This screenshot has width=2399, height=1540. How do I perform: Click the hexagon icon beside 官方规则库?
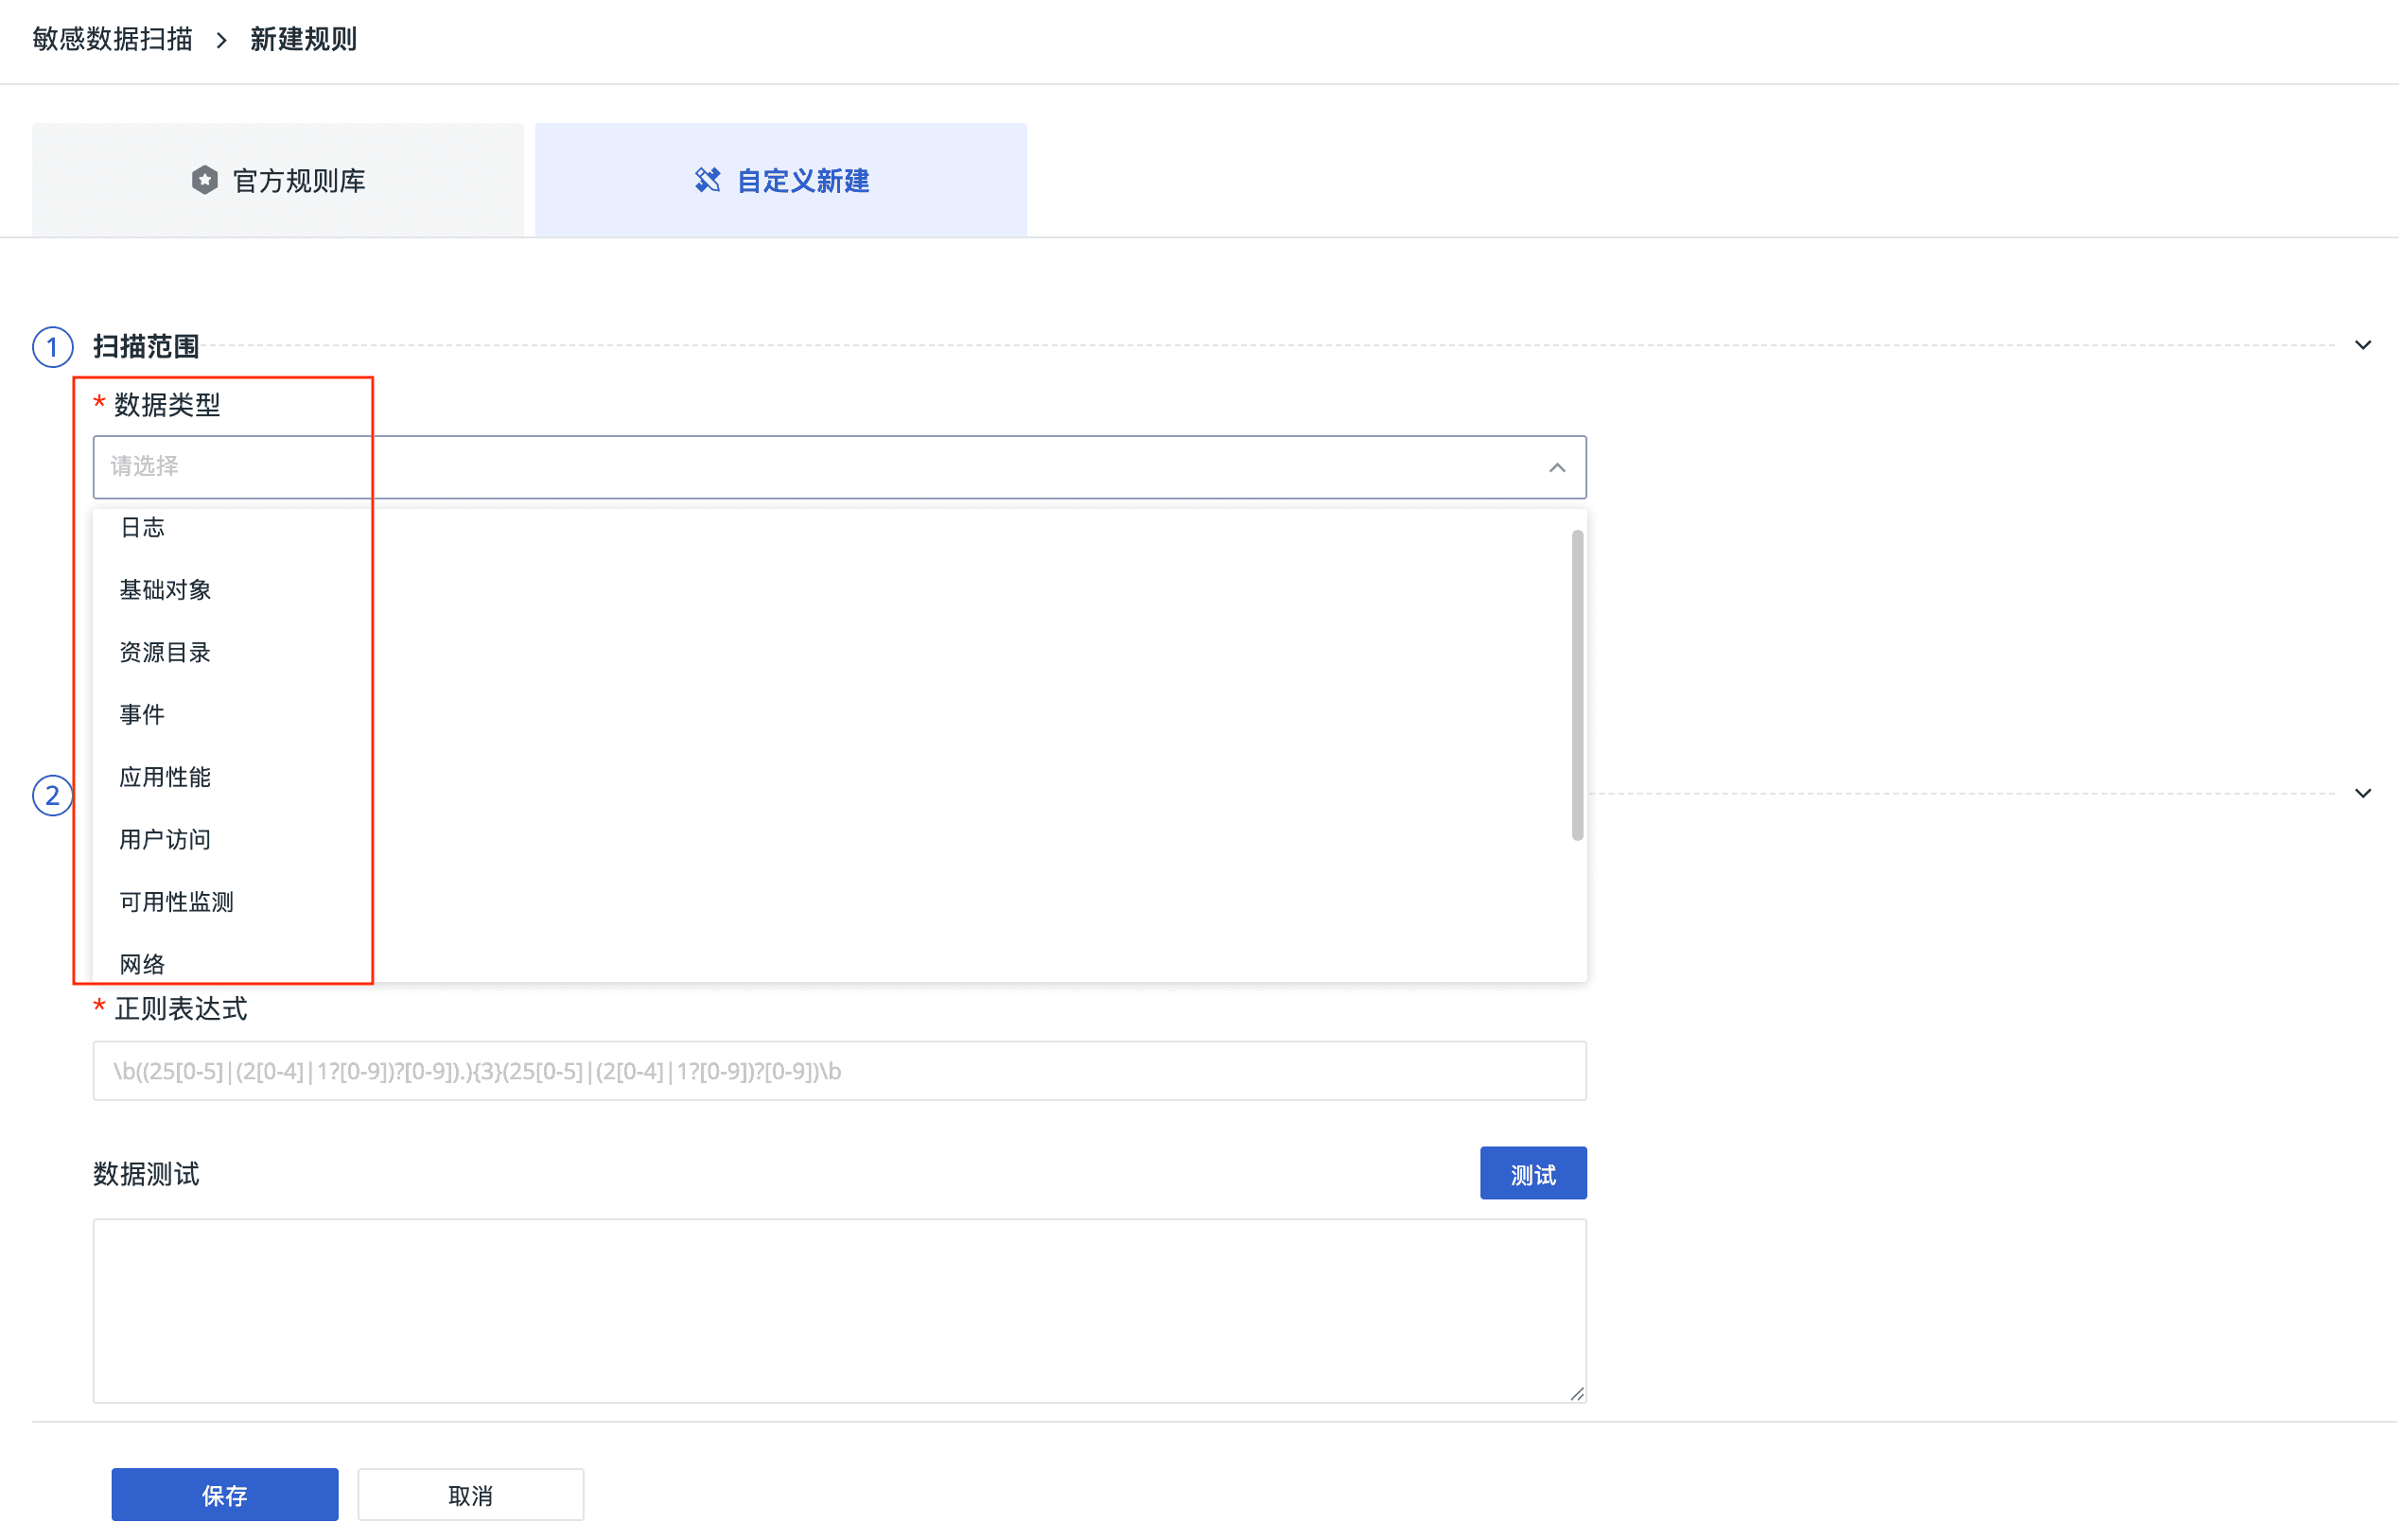(205, 180)
